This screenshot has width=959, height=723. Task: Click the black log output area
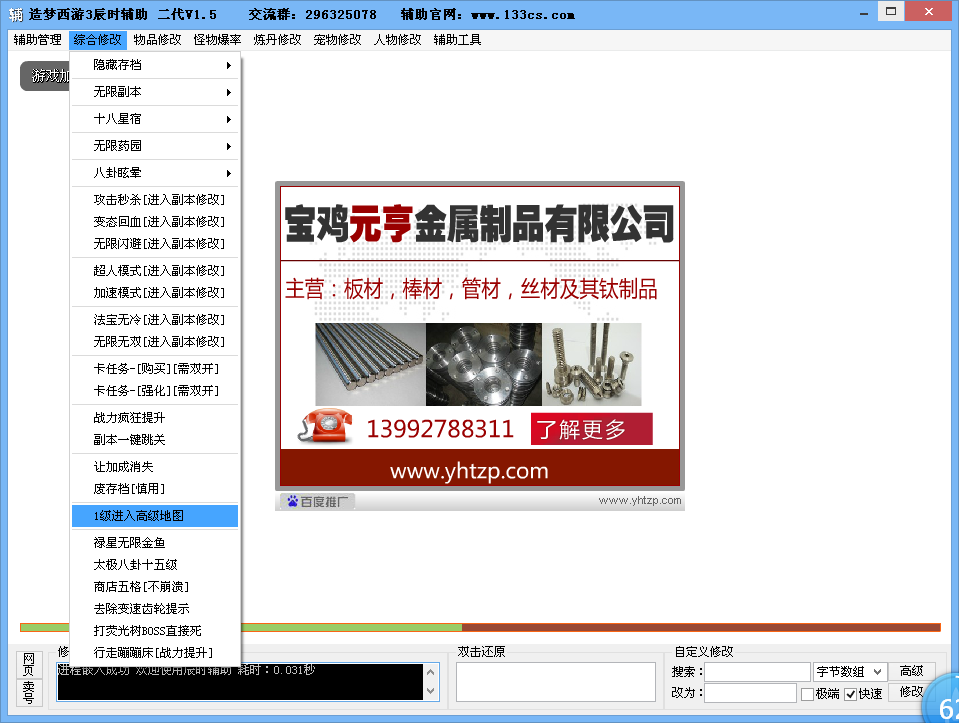click(x=240, y=681)
